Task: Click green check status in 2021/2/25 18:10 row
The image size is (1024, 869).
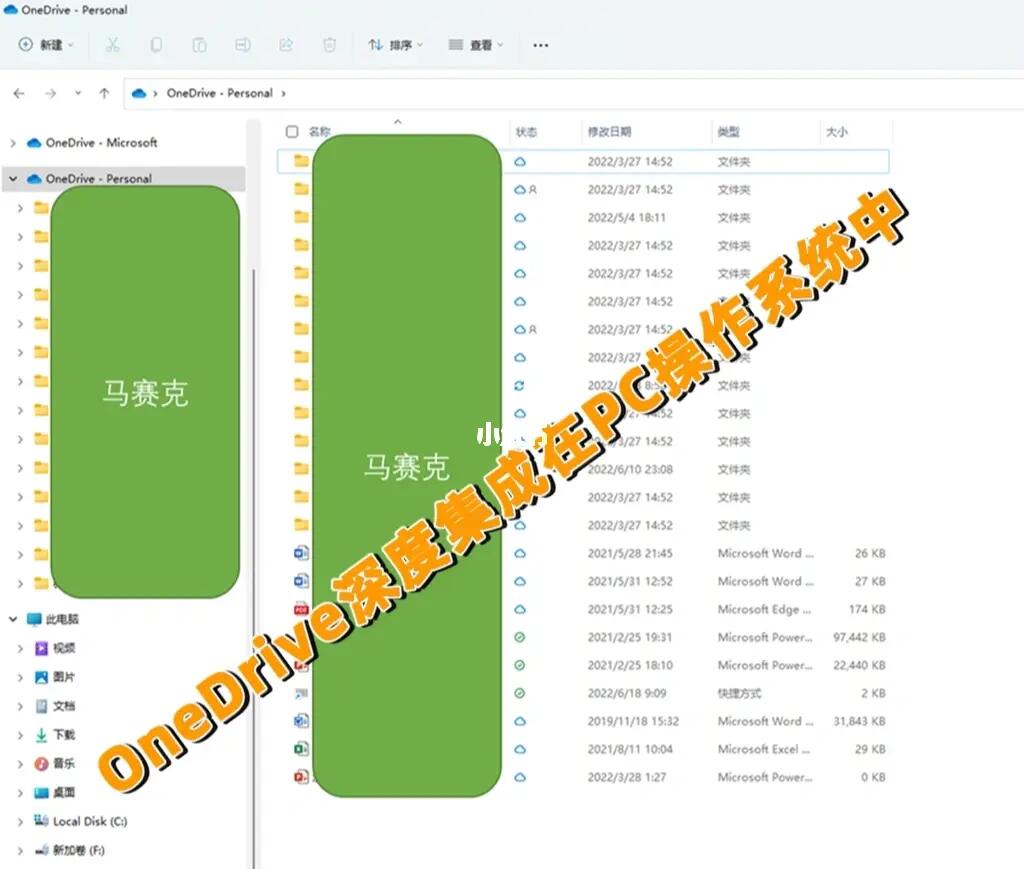Action: (519, 665)
